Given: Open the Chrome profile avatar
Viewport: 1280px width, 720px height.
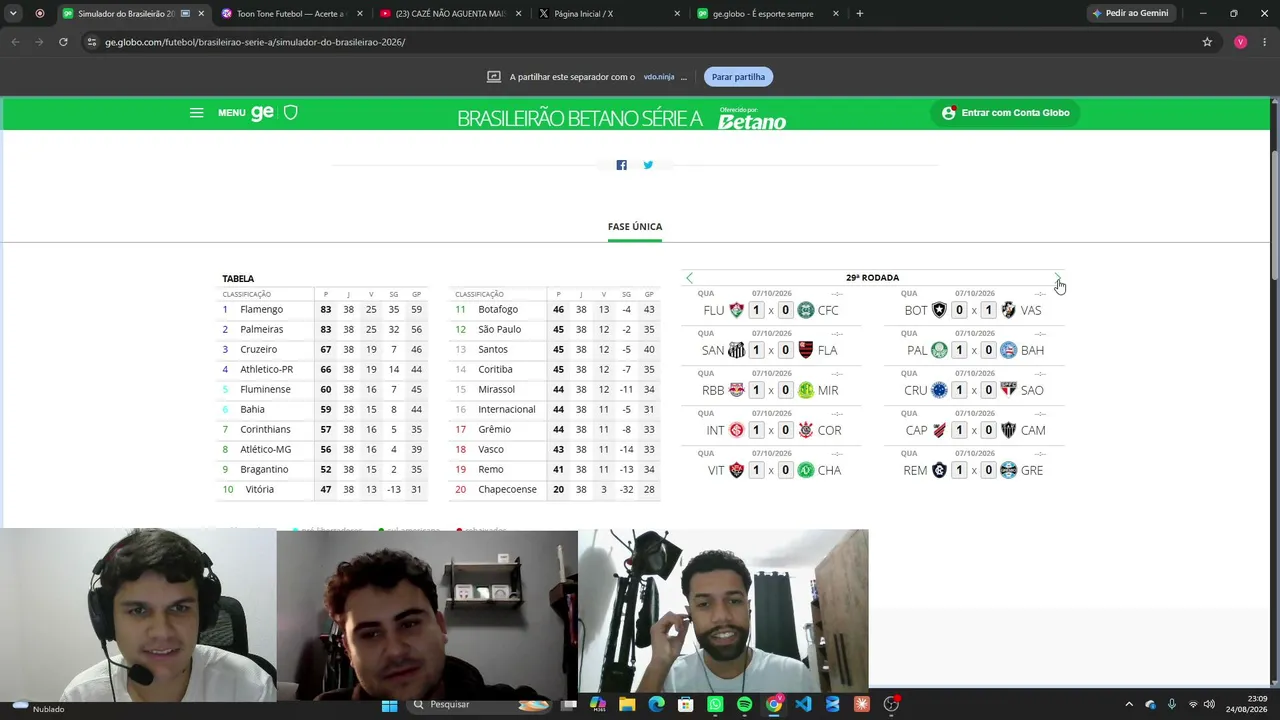Looking at the screenshot, I should click(x=1240, y=42).
